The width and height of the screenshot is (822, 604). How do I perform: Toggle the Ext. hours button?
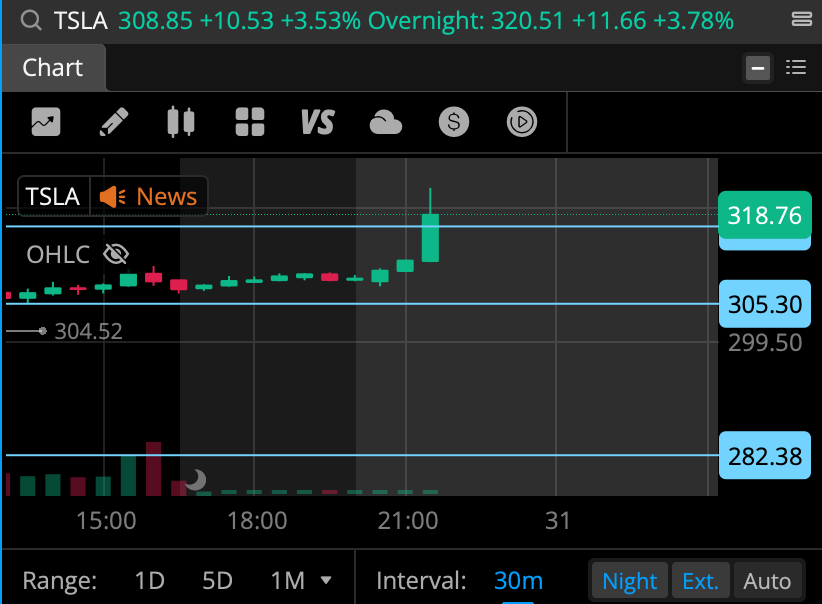point(700,581)
